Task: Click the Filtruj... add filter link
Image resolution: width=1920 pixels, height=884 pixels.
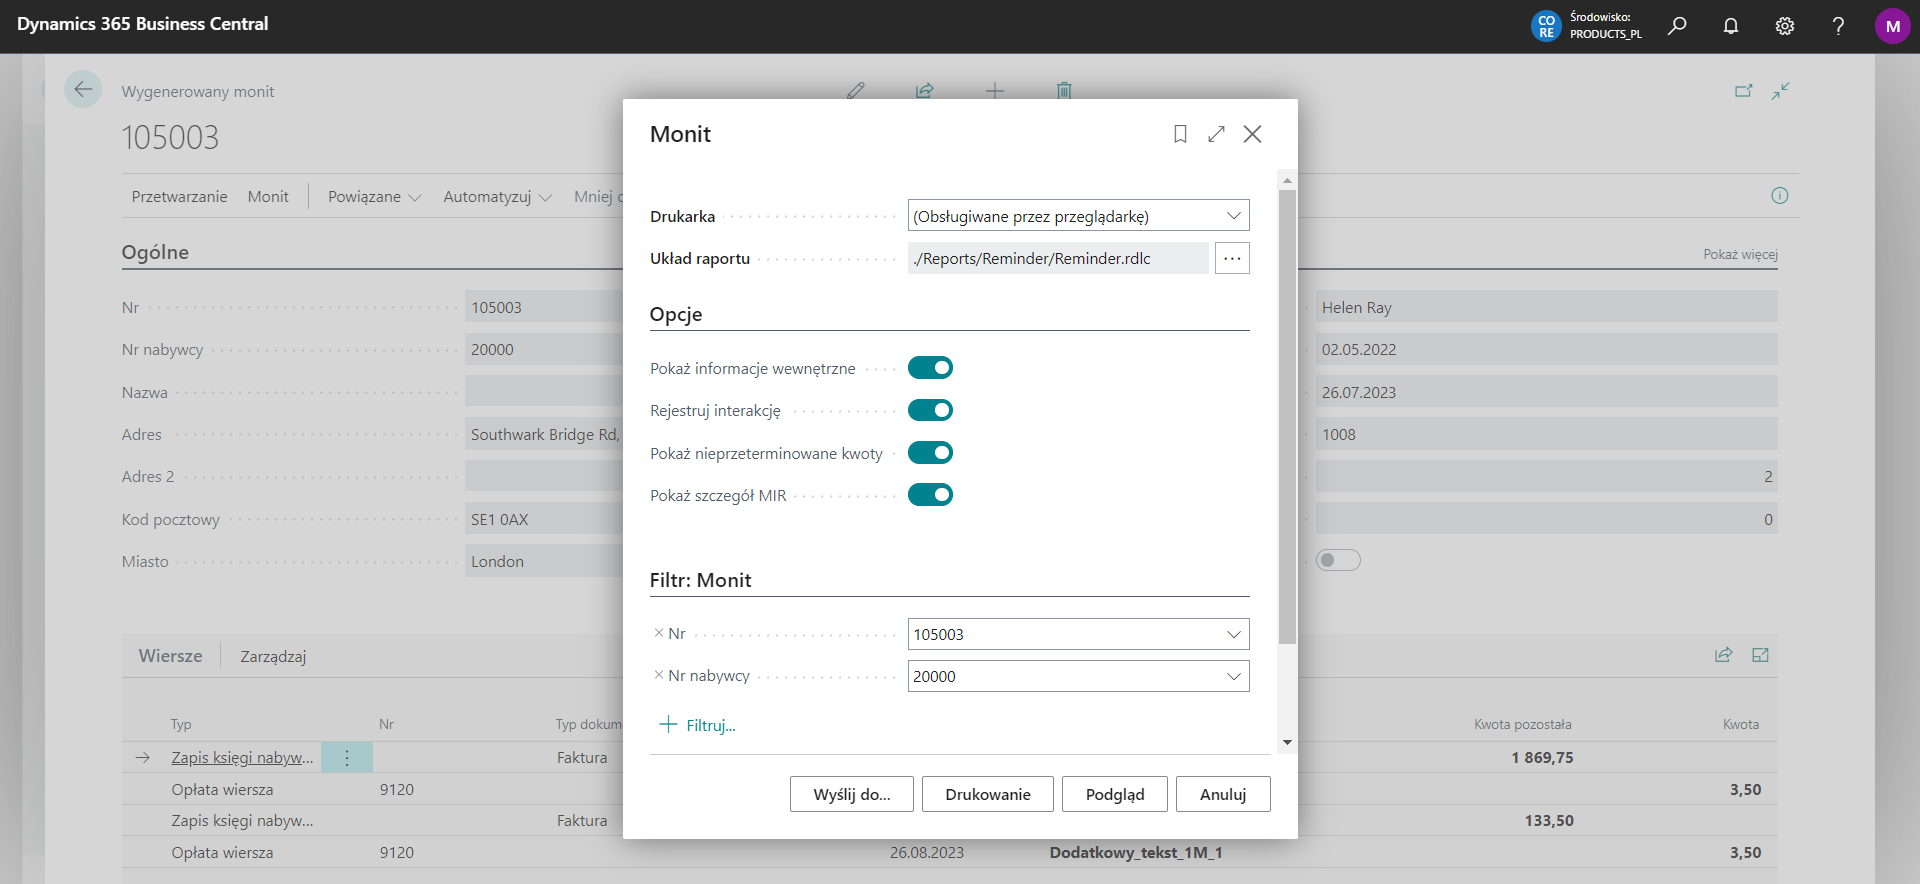Action: (698, 725)
